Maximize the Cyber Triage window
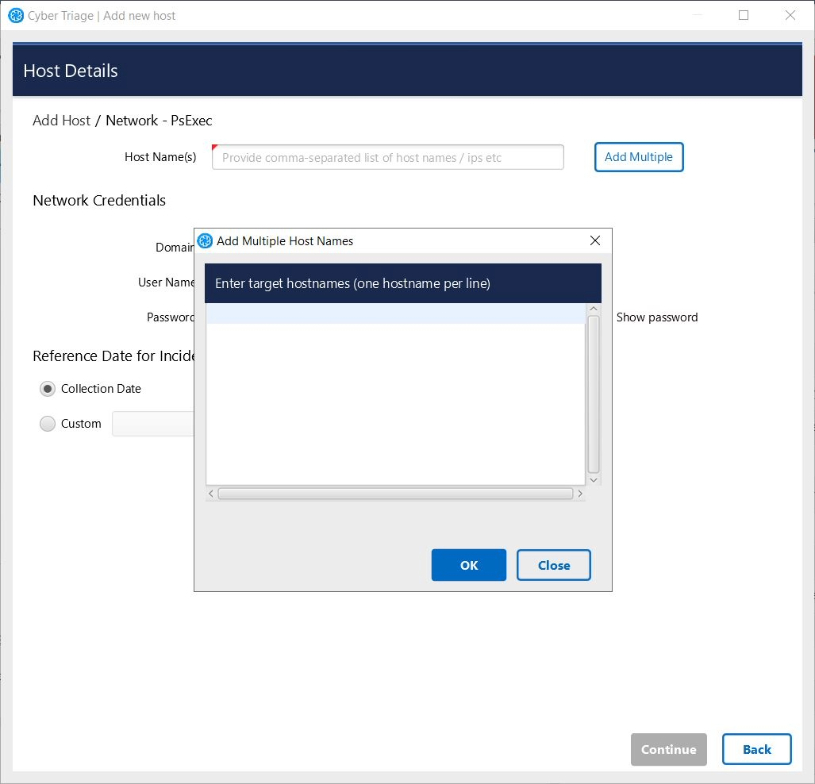Viewport: 815px width, 784px height. [x=743, y=15]
